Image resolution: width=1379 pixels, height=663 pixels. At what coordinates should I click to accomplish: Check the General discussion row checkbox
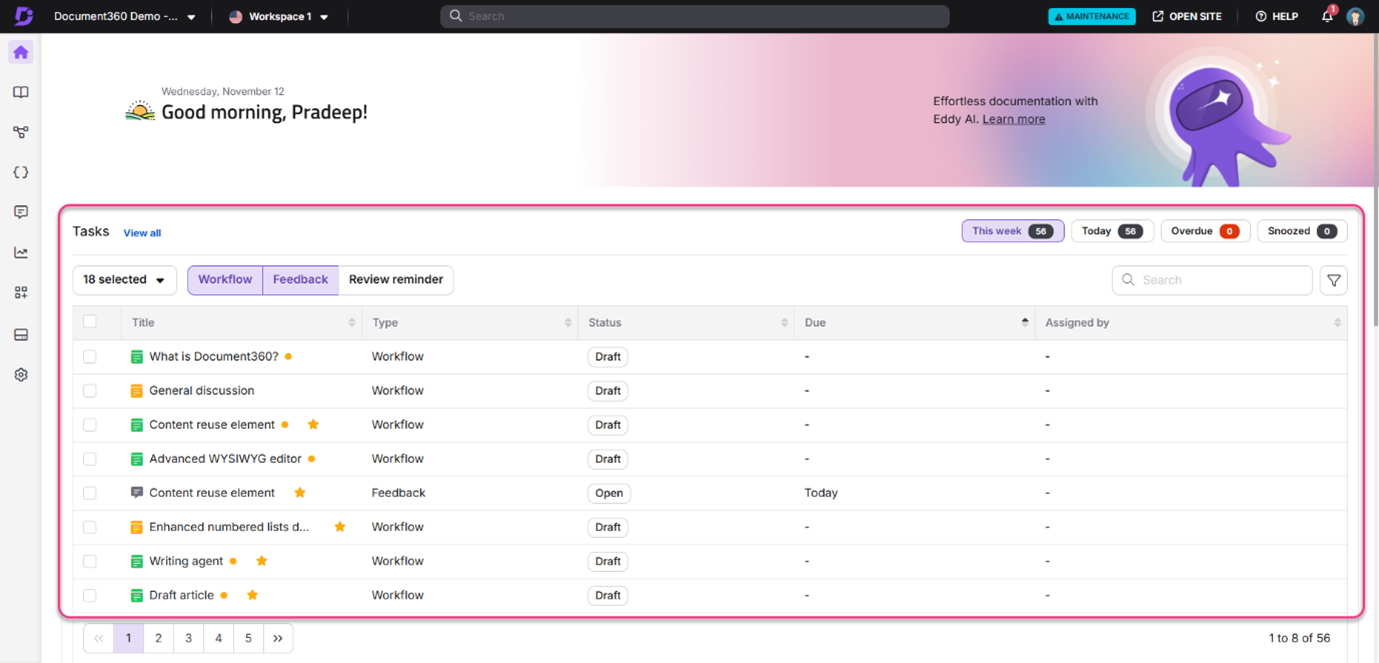click(90, 390)
